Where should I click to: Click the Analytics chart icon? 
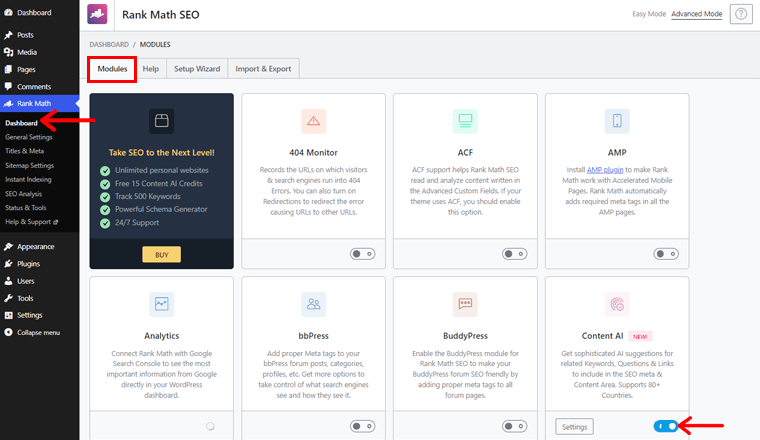[161, 304]
